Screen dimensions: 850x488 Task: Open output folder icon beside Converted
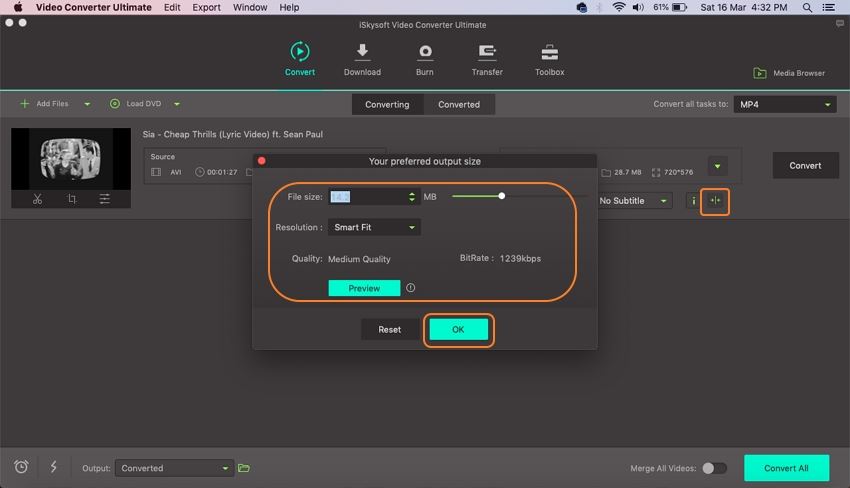(x=244, y=468)
